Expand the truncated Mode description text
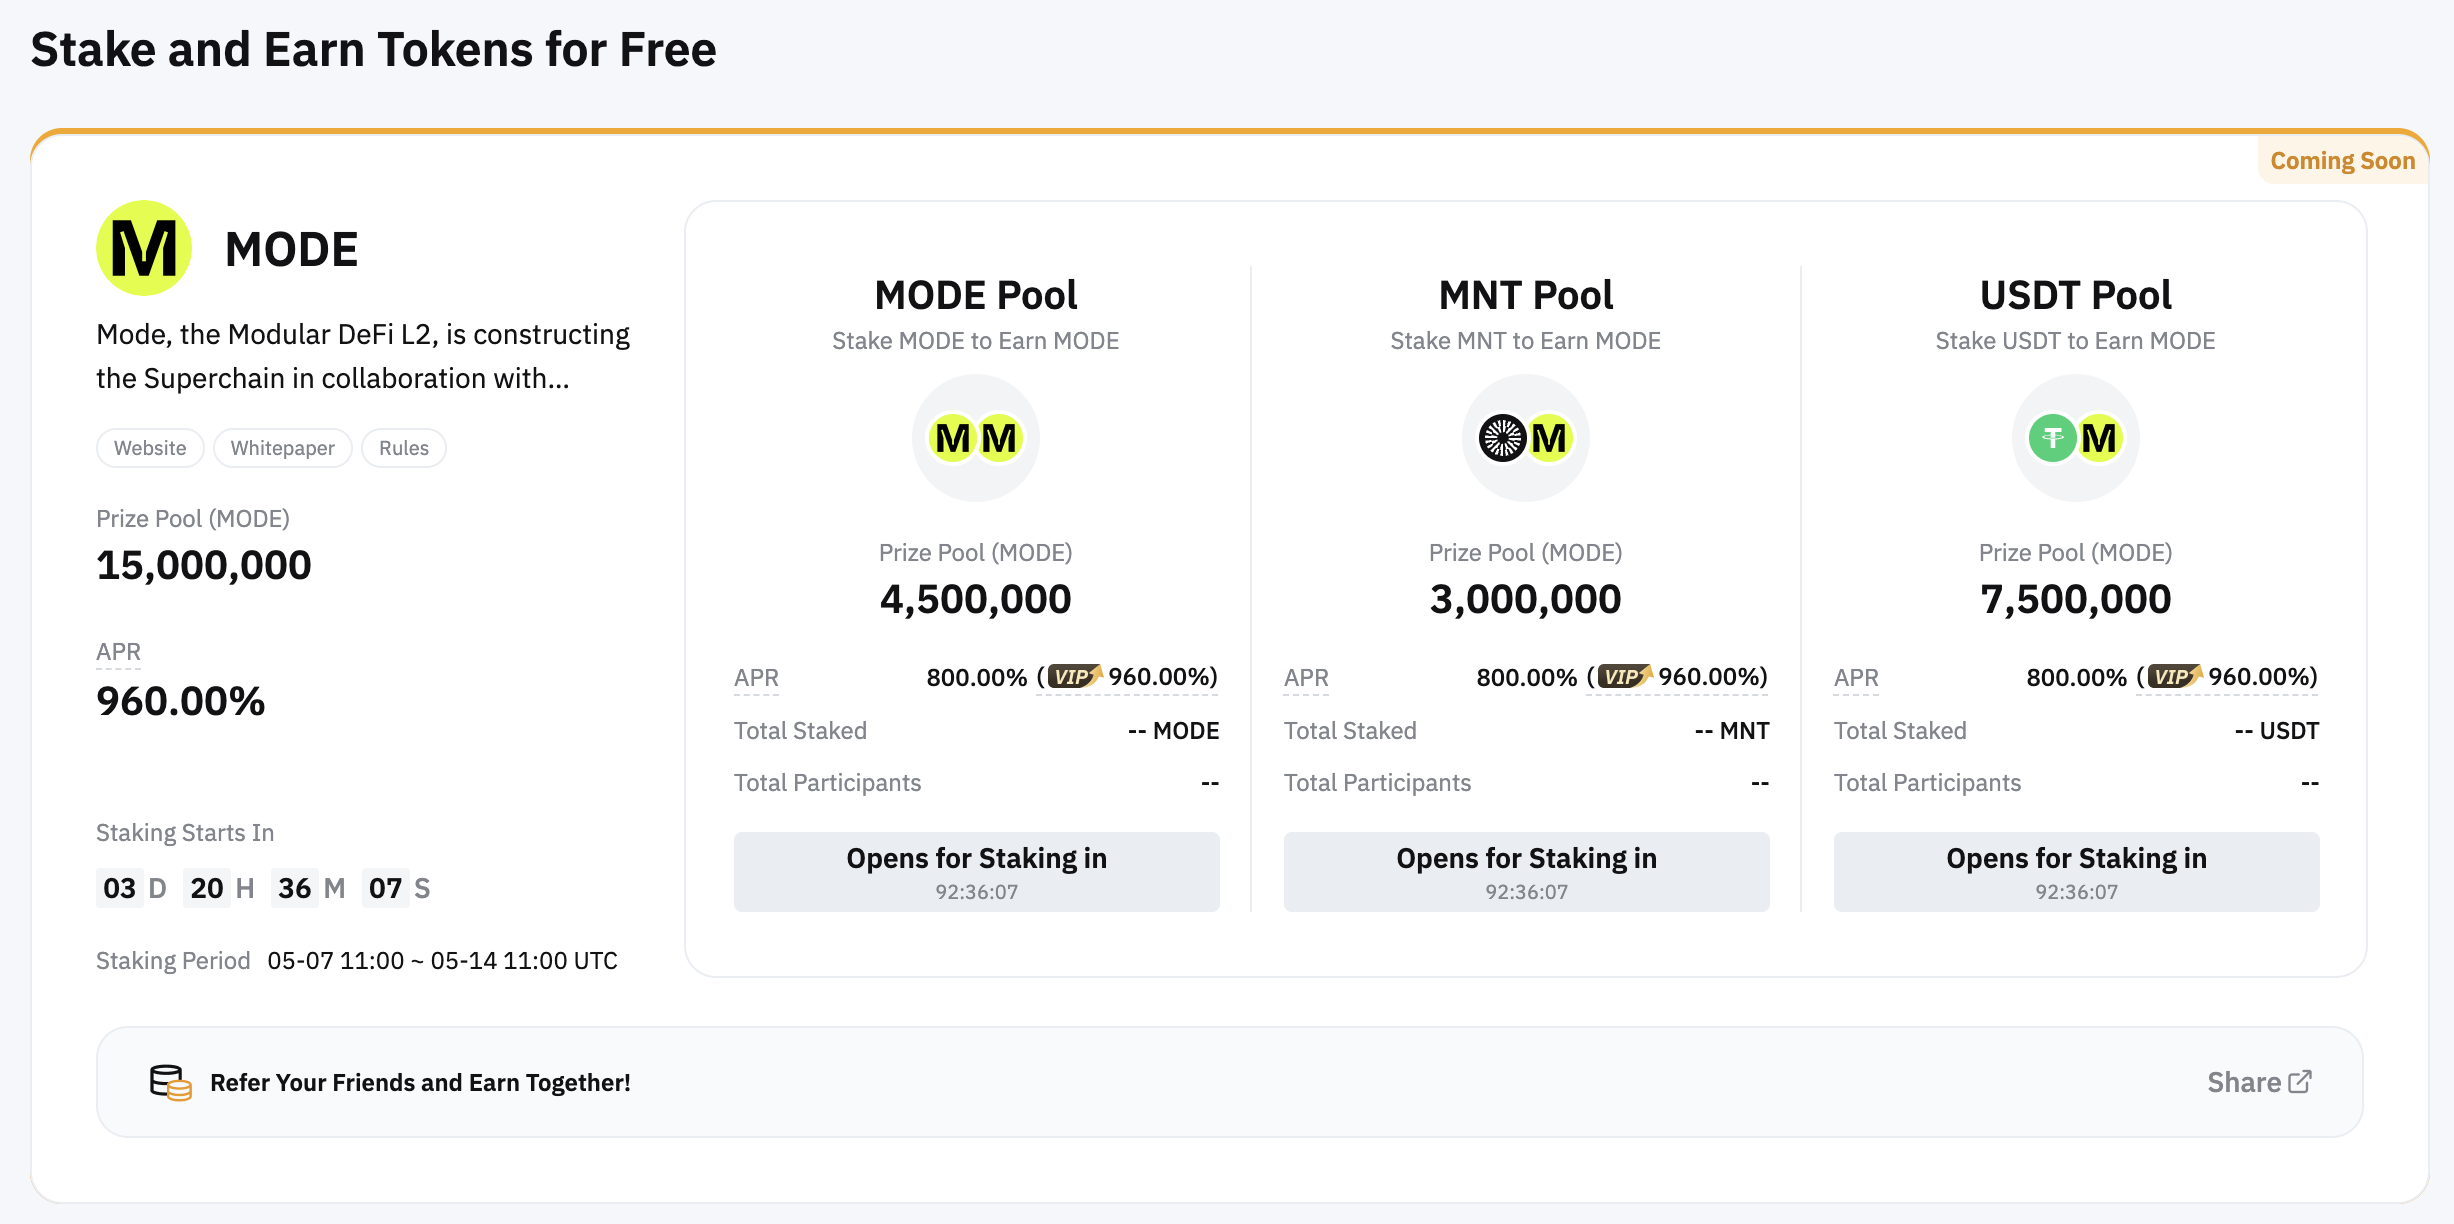This screenshot has height=1224, width=2454. (x=362, y=356)
